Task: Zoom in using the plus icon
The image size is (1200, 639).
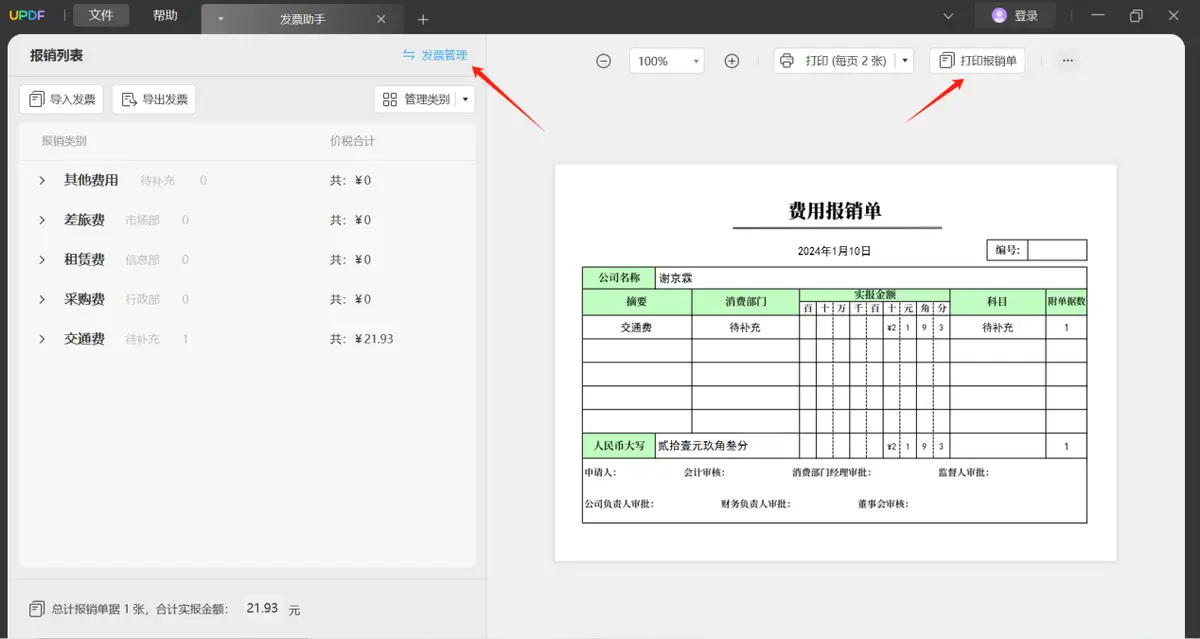Action: click(731, 60)
